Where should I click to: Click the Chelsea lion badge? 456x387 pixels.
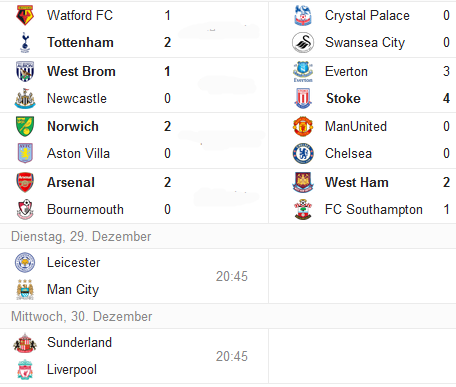pos(303,153)
